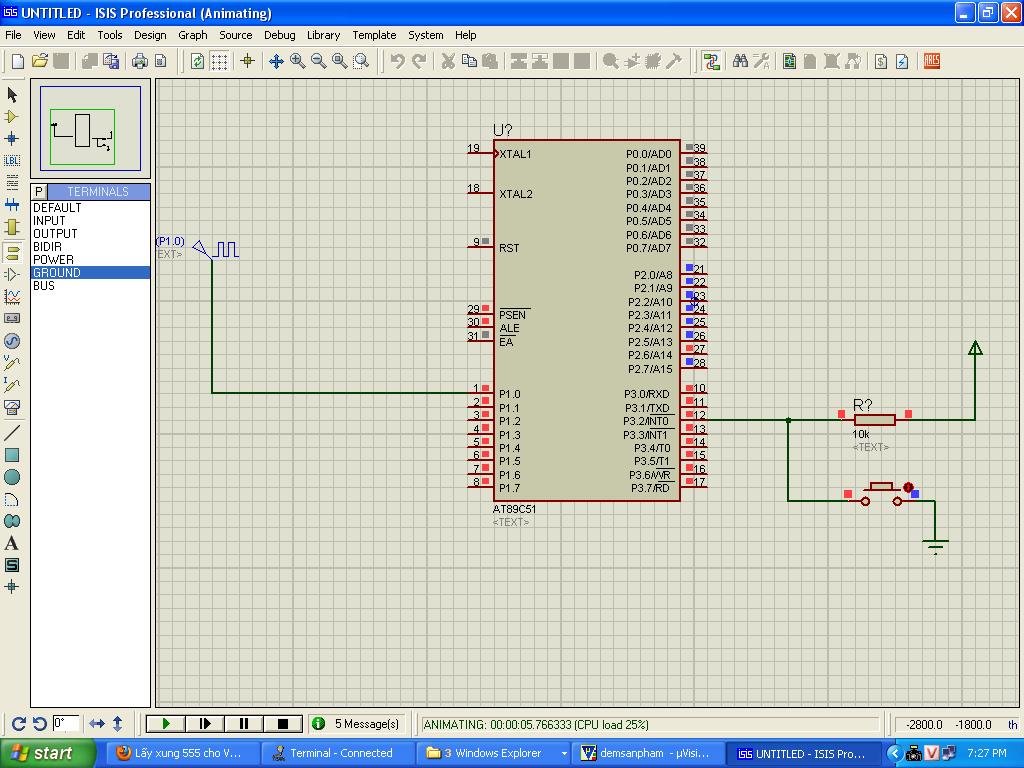Click the Search and Tag binoculars icon

[x=740, y=61]
